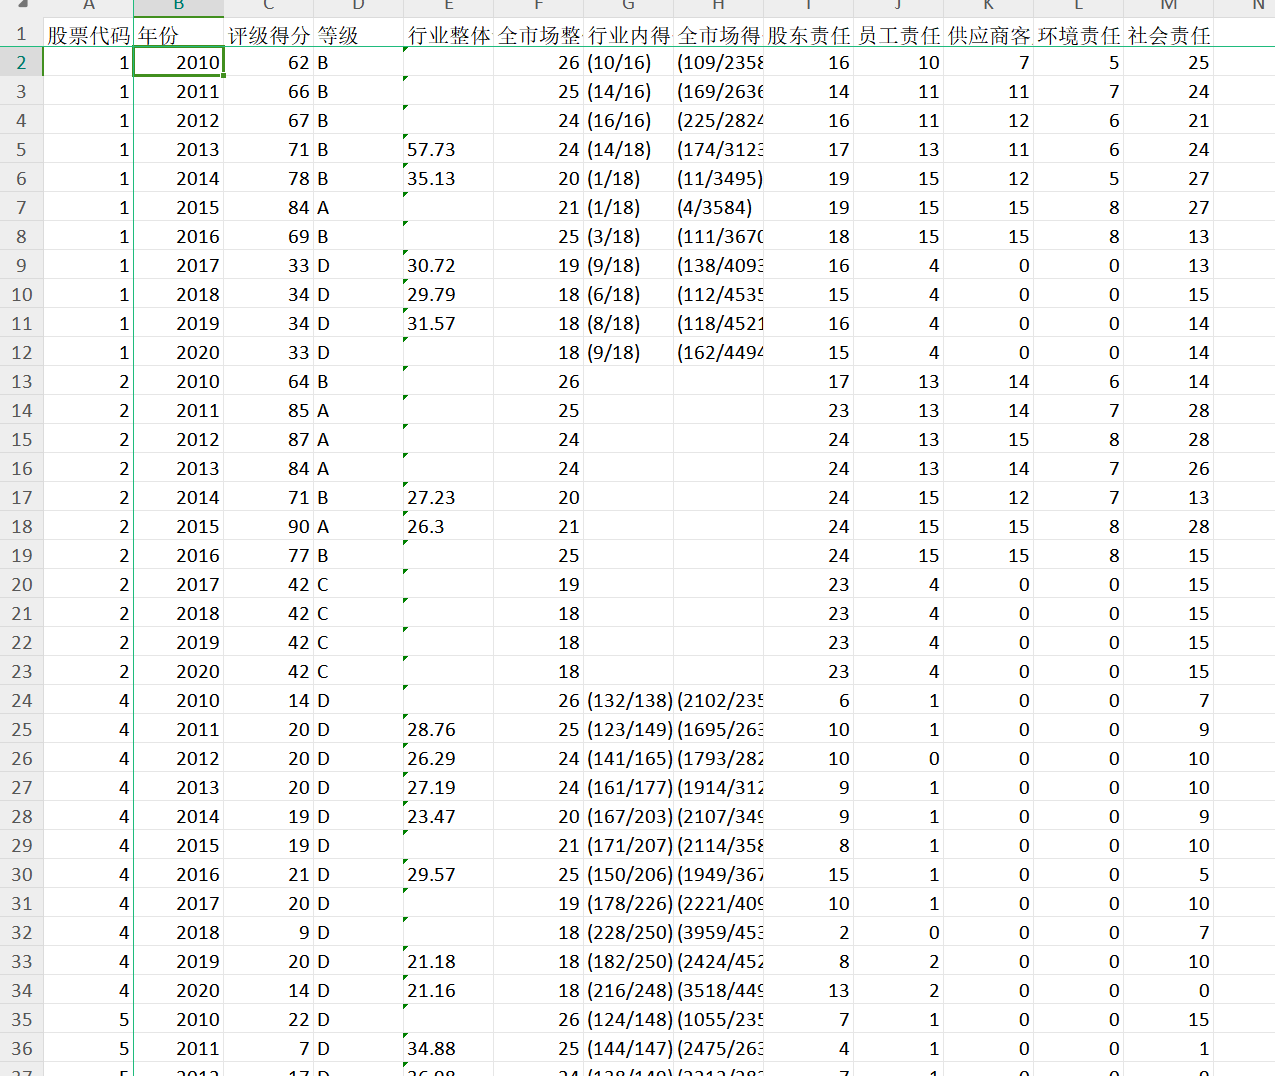Select the cell containing 21.18

coord(448,961)
